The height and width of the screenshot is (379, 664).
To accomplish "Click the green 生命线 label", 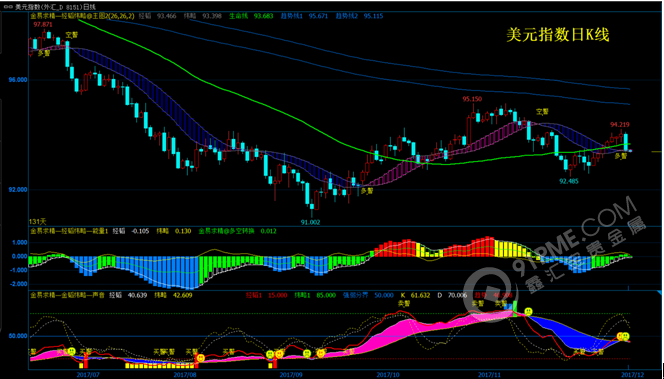I will click(x=239, y=16).
